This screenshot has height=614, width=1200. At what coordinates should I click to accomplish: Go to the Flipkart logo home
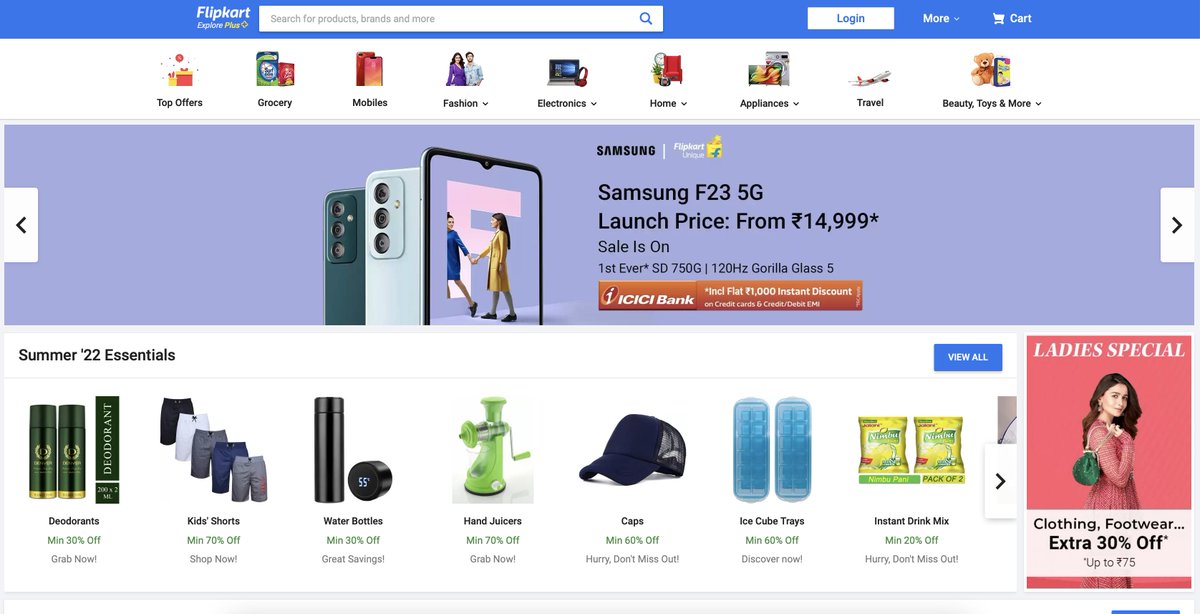click(223, 17)
